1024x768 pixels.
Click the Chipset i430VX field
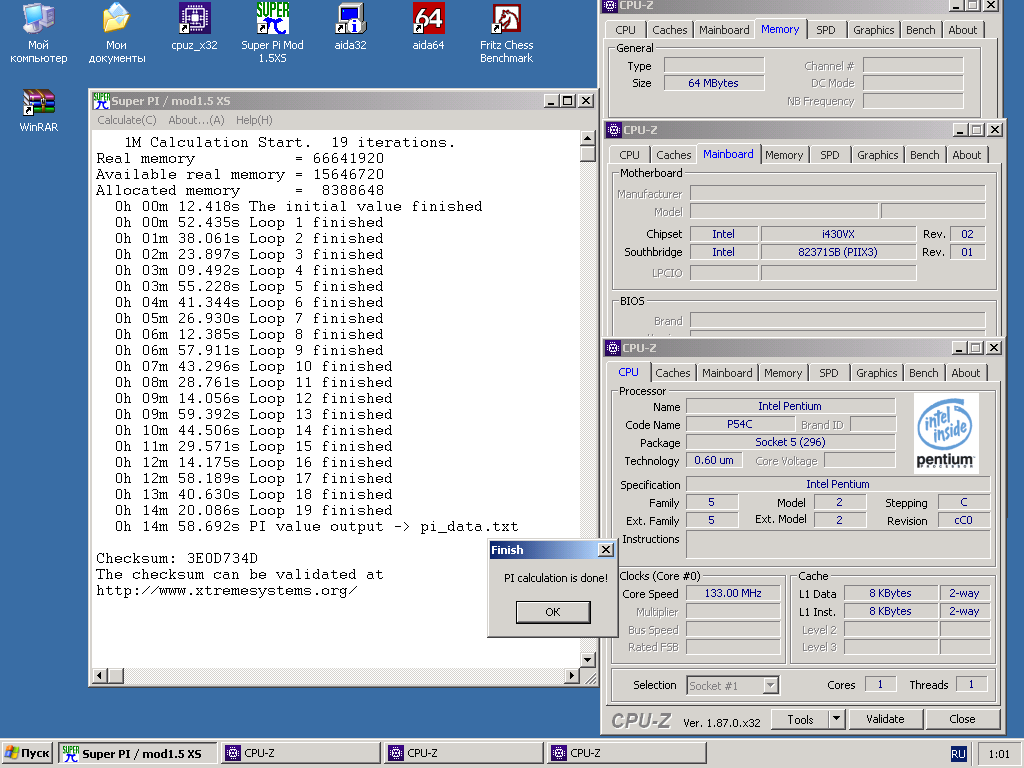click(838, 234)
